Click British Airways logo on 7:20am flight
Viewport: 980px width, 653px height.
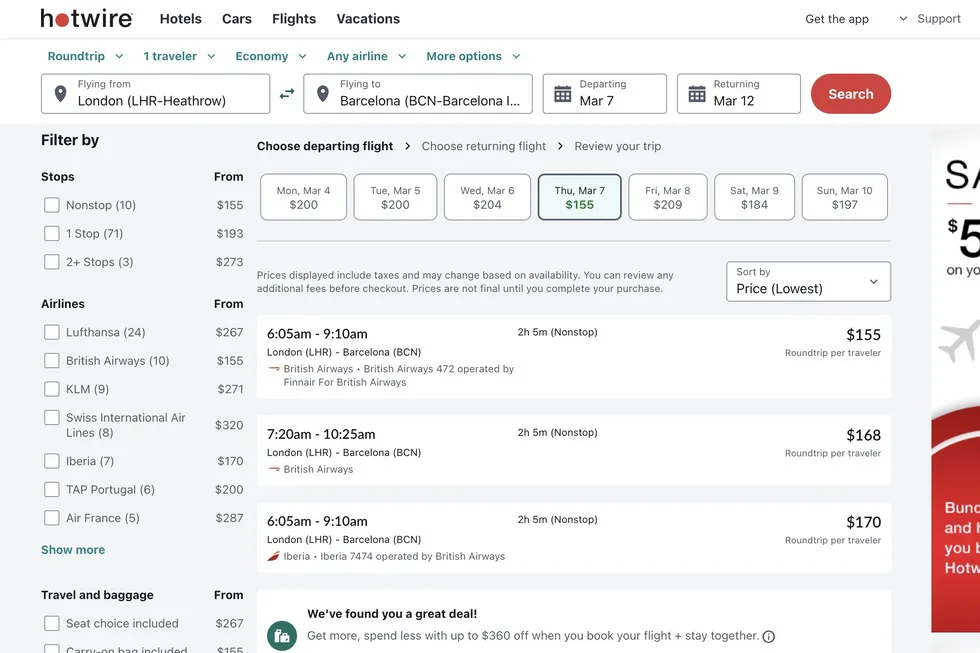pos(273,469)
